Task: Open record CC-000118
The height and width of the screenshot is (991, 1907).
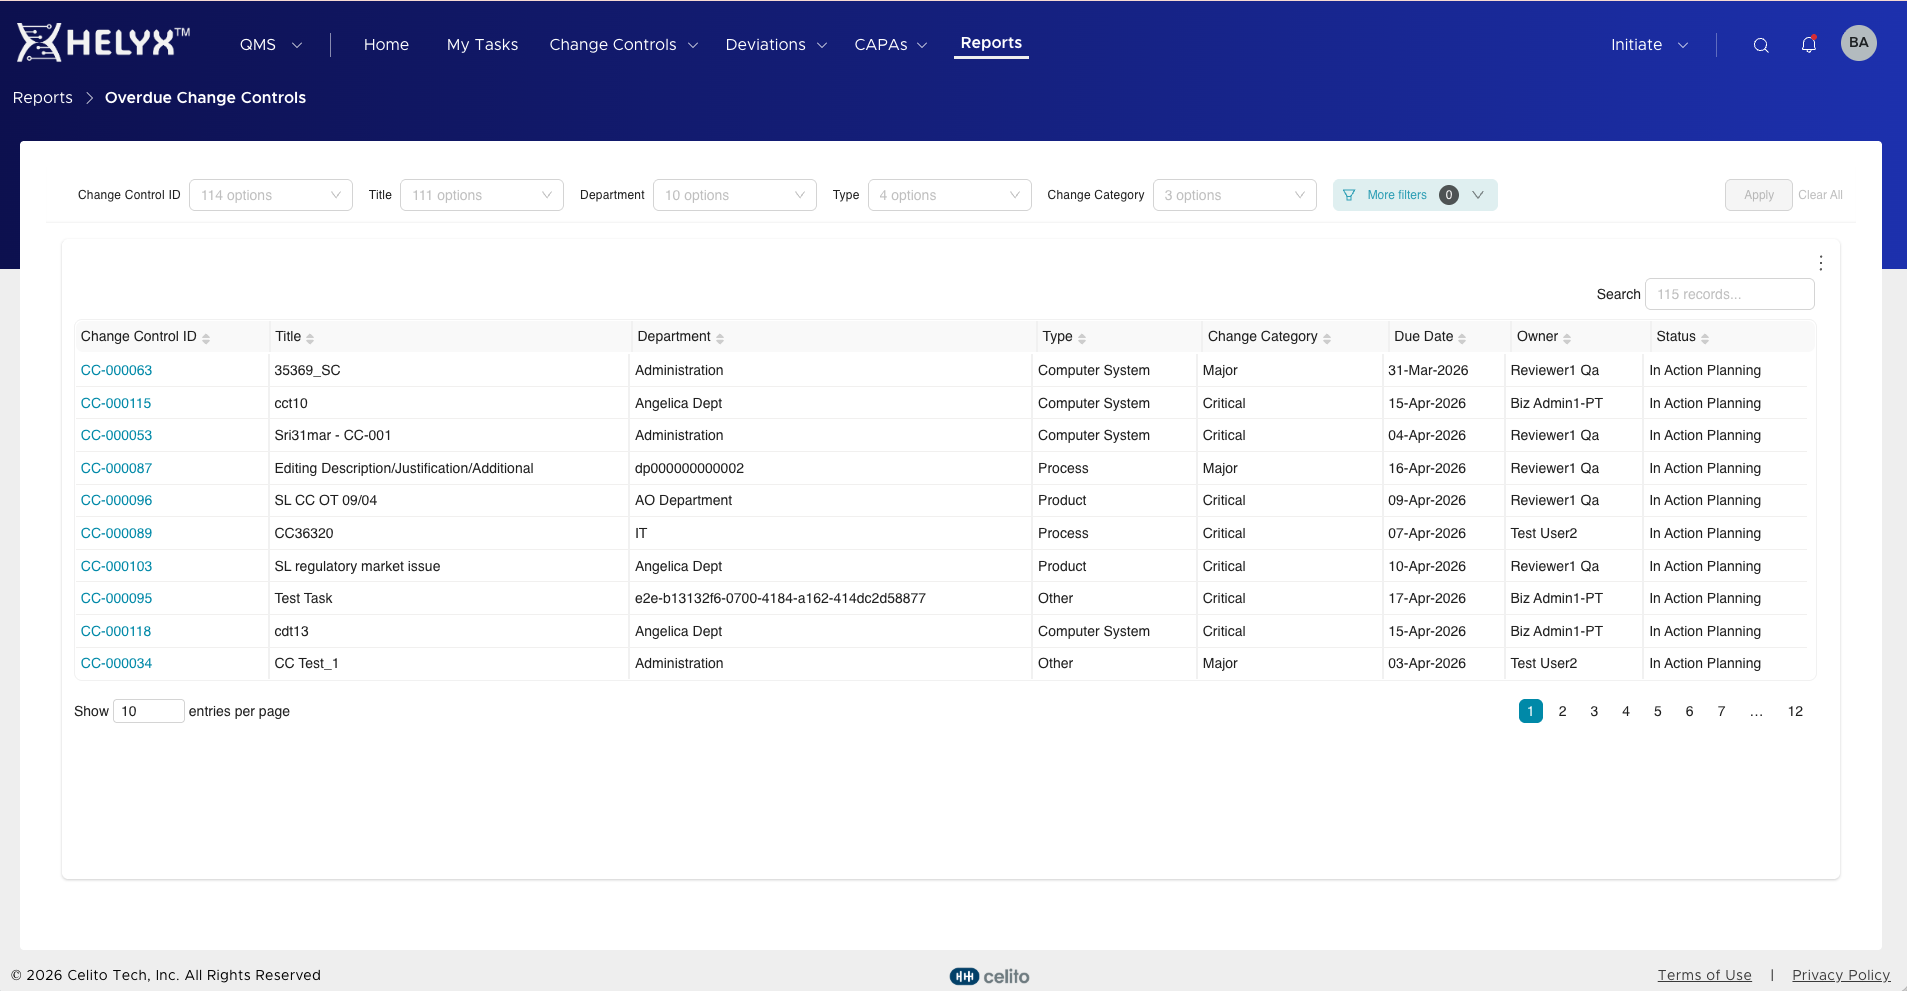Action: 116,631
